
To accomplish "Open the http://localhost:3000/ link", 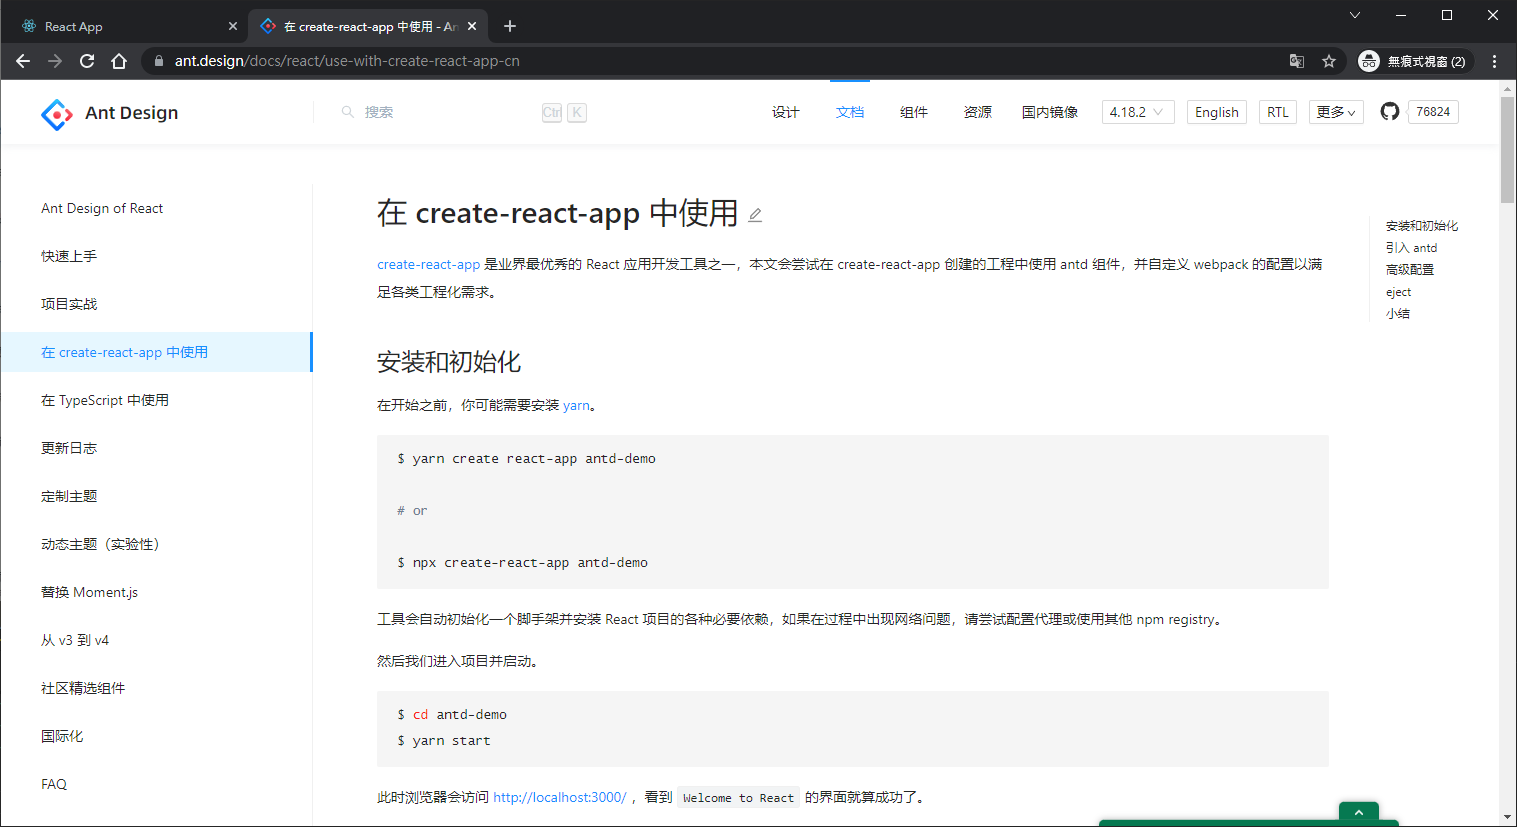I will pos(560,797).
